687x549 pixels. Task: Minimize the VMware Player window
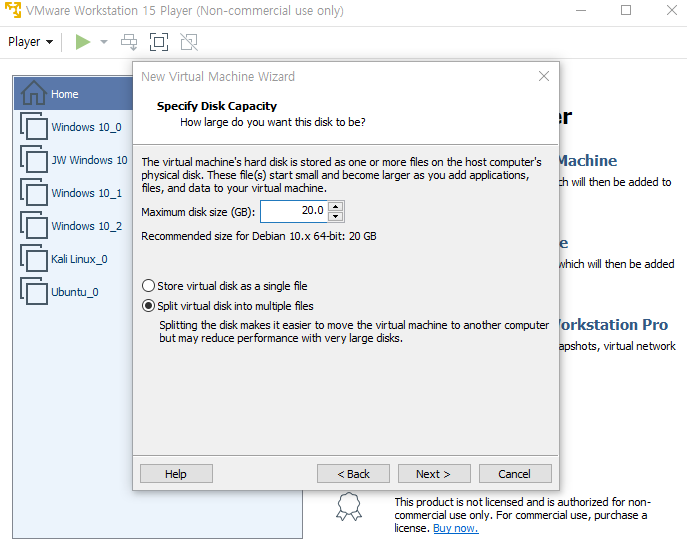(581, 10)
